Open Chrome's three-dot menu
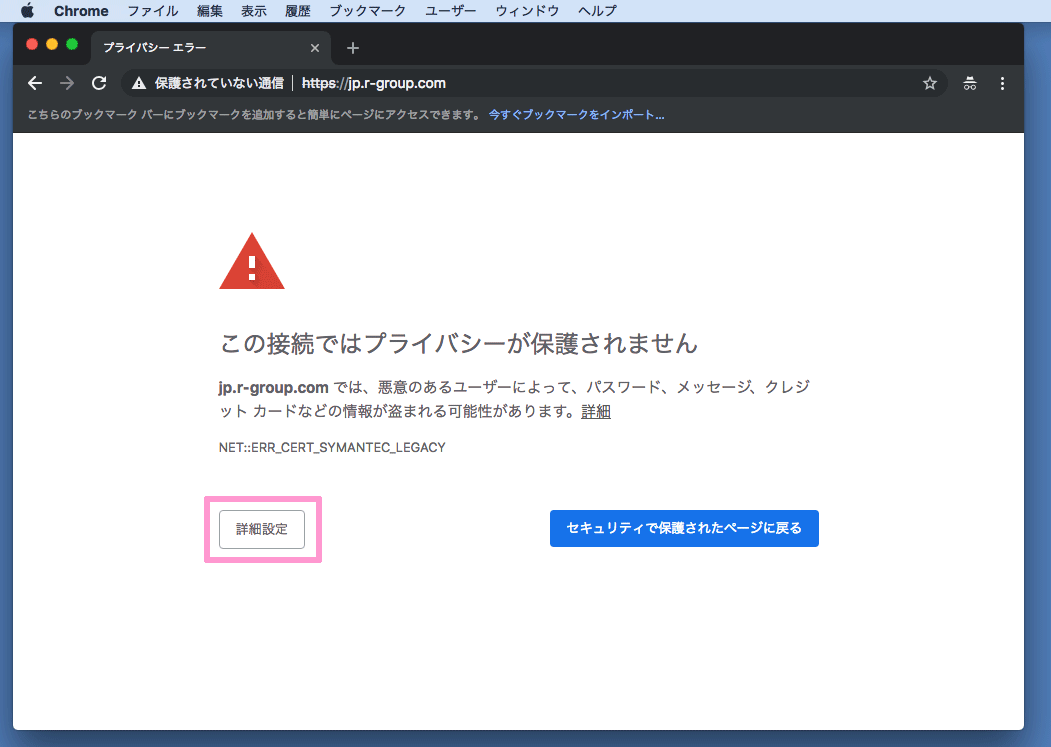Screen dimensions: 1051x747 [x=1002, y=84]
